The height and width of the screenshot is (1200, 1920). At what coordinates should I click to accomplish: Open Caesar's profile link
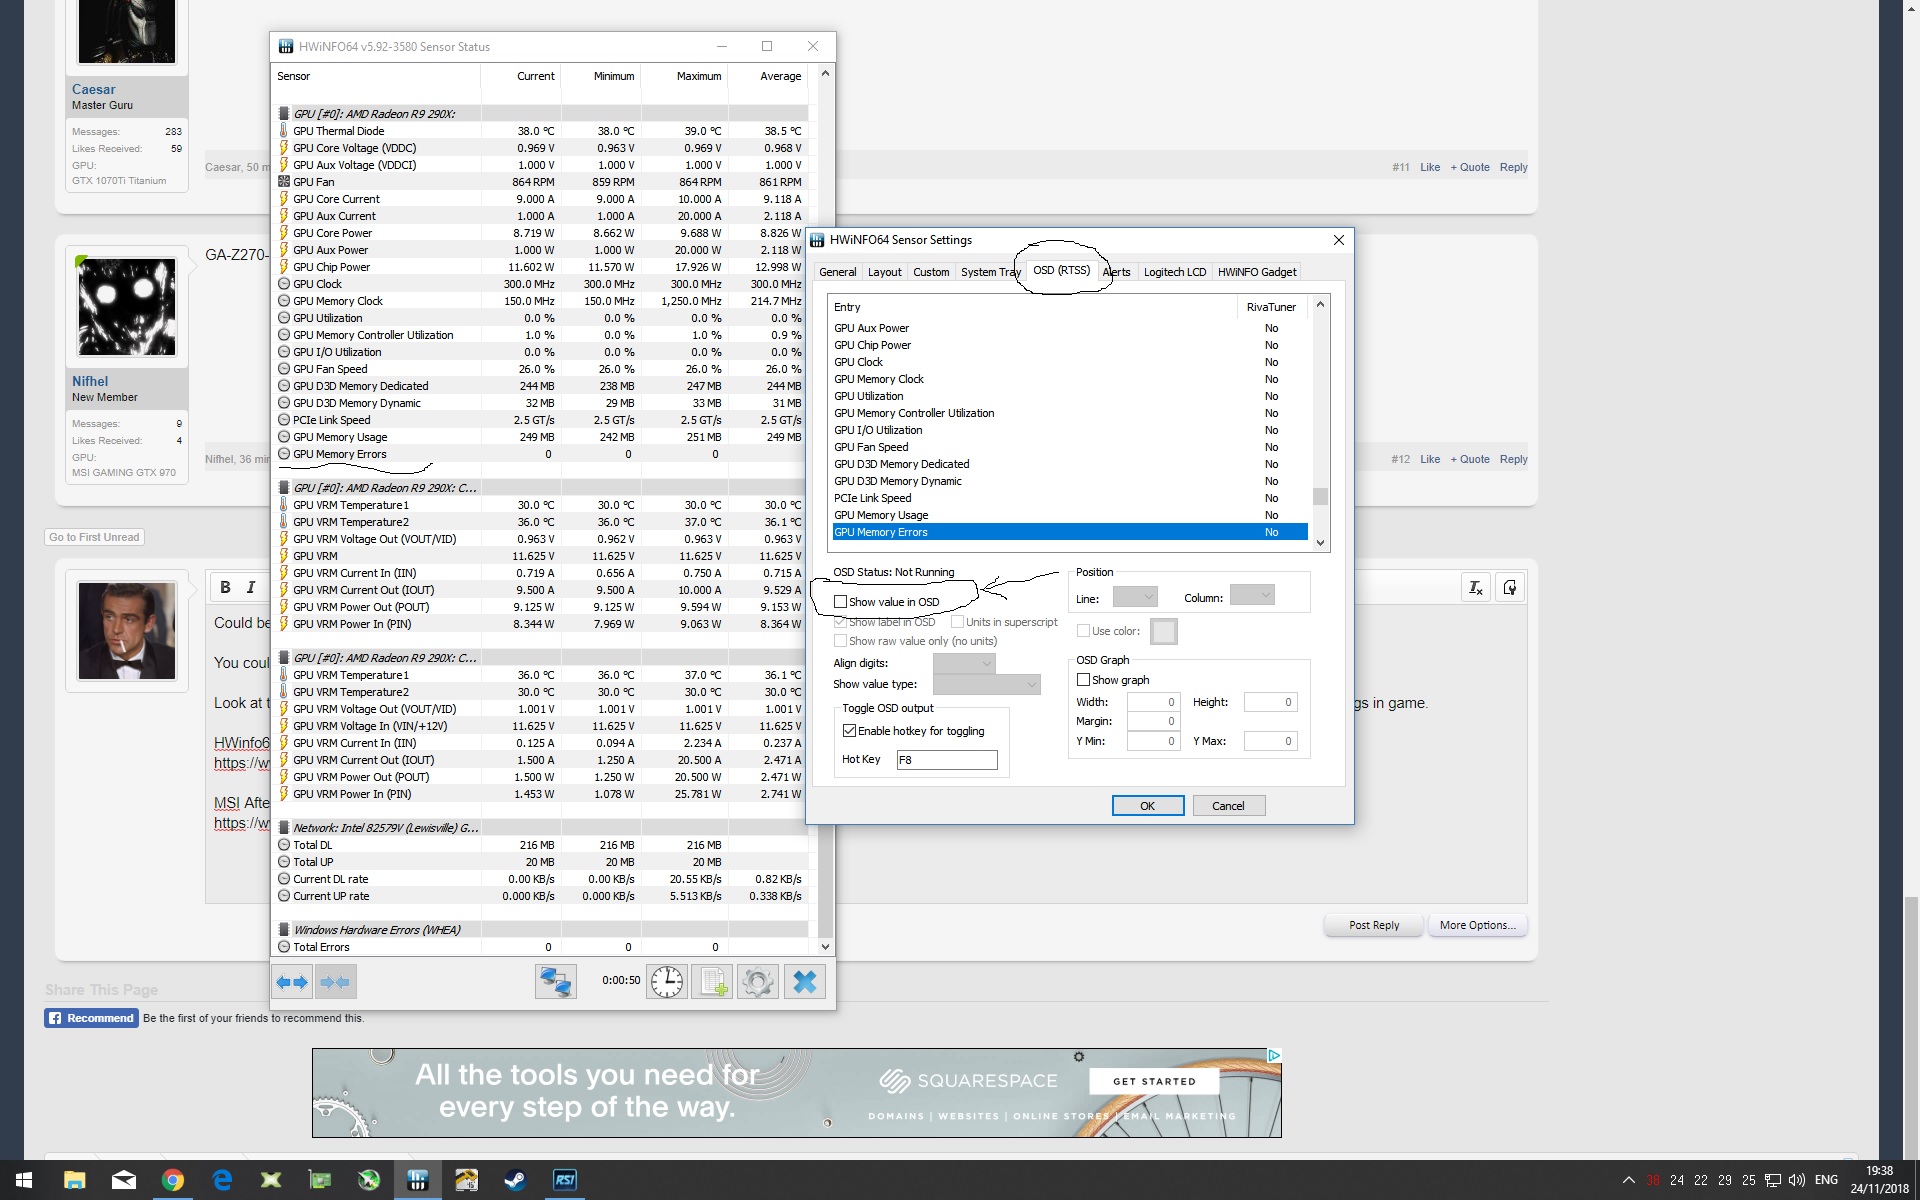93,89
